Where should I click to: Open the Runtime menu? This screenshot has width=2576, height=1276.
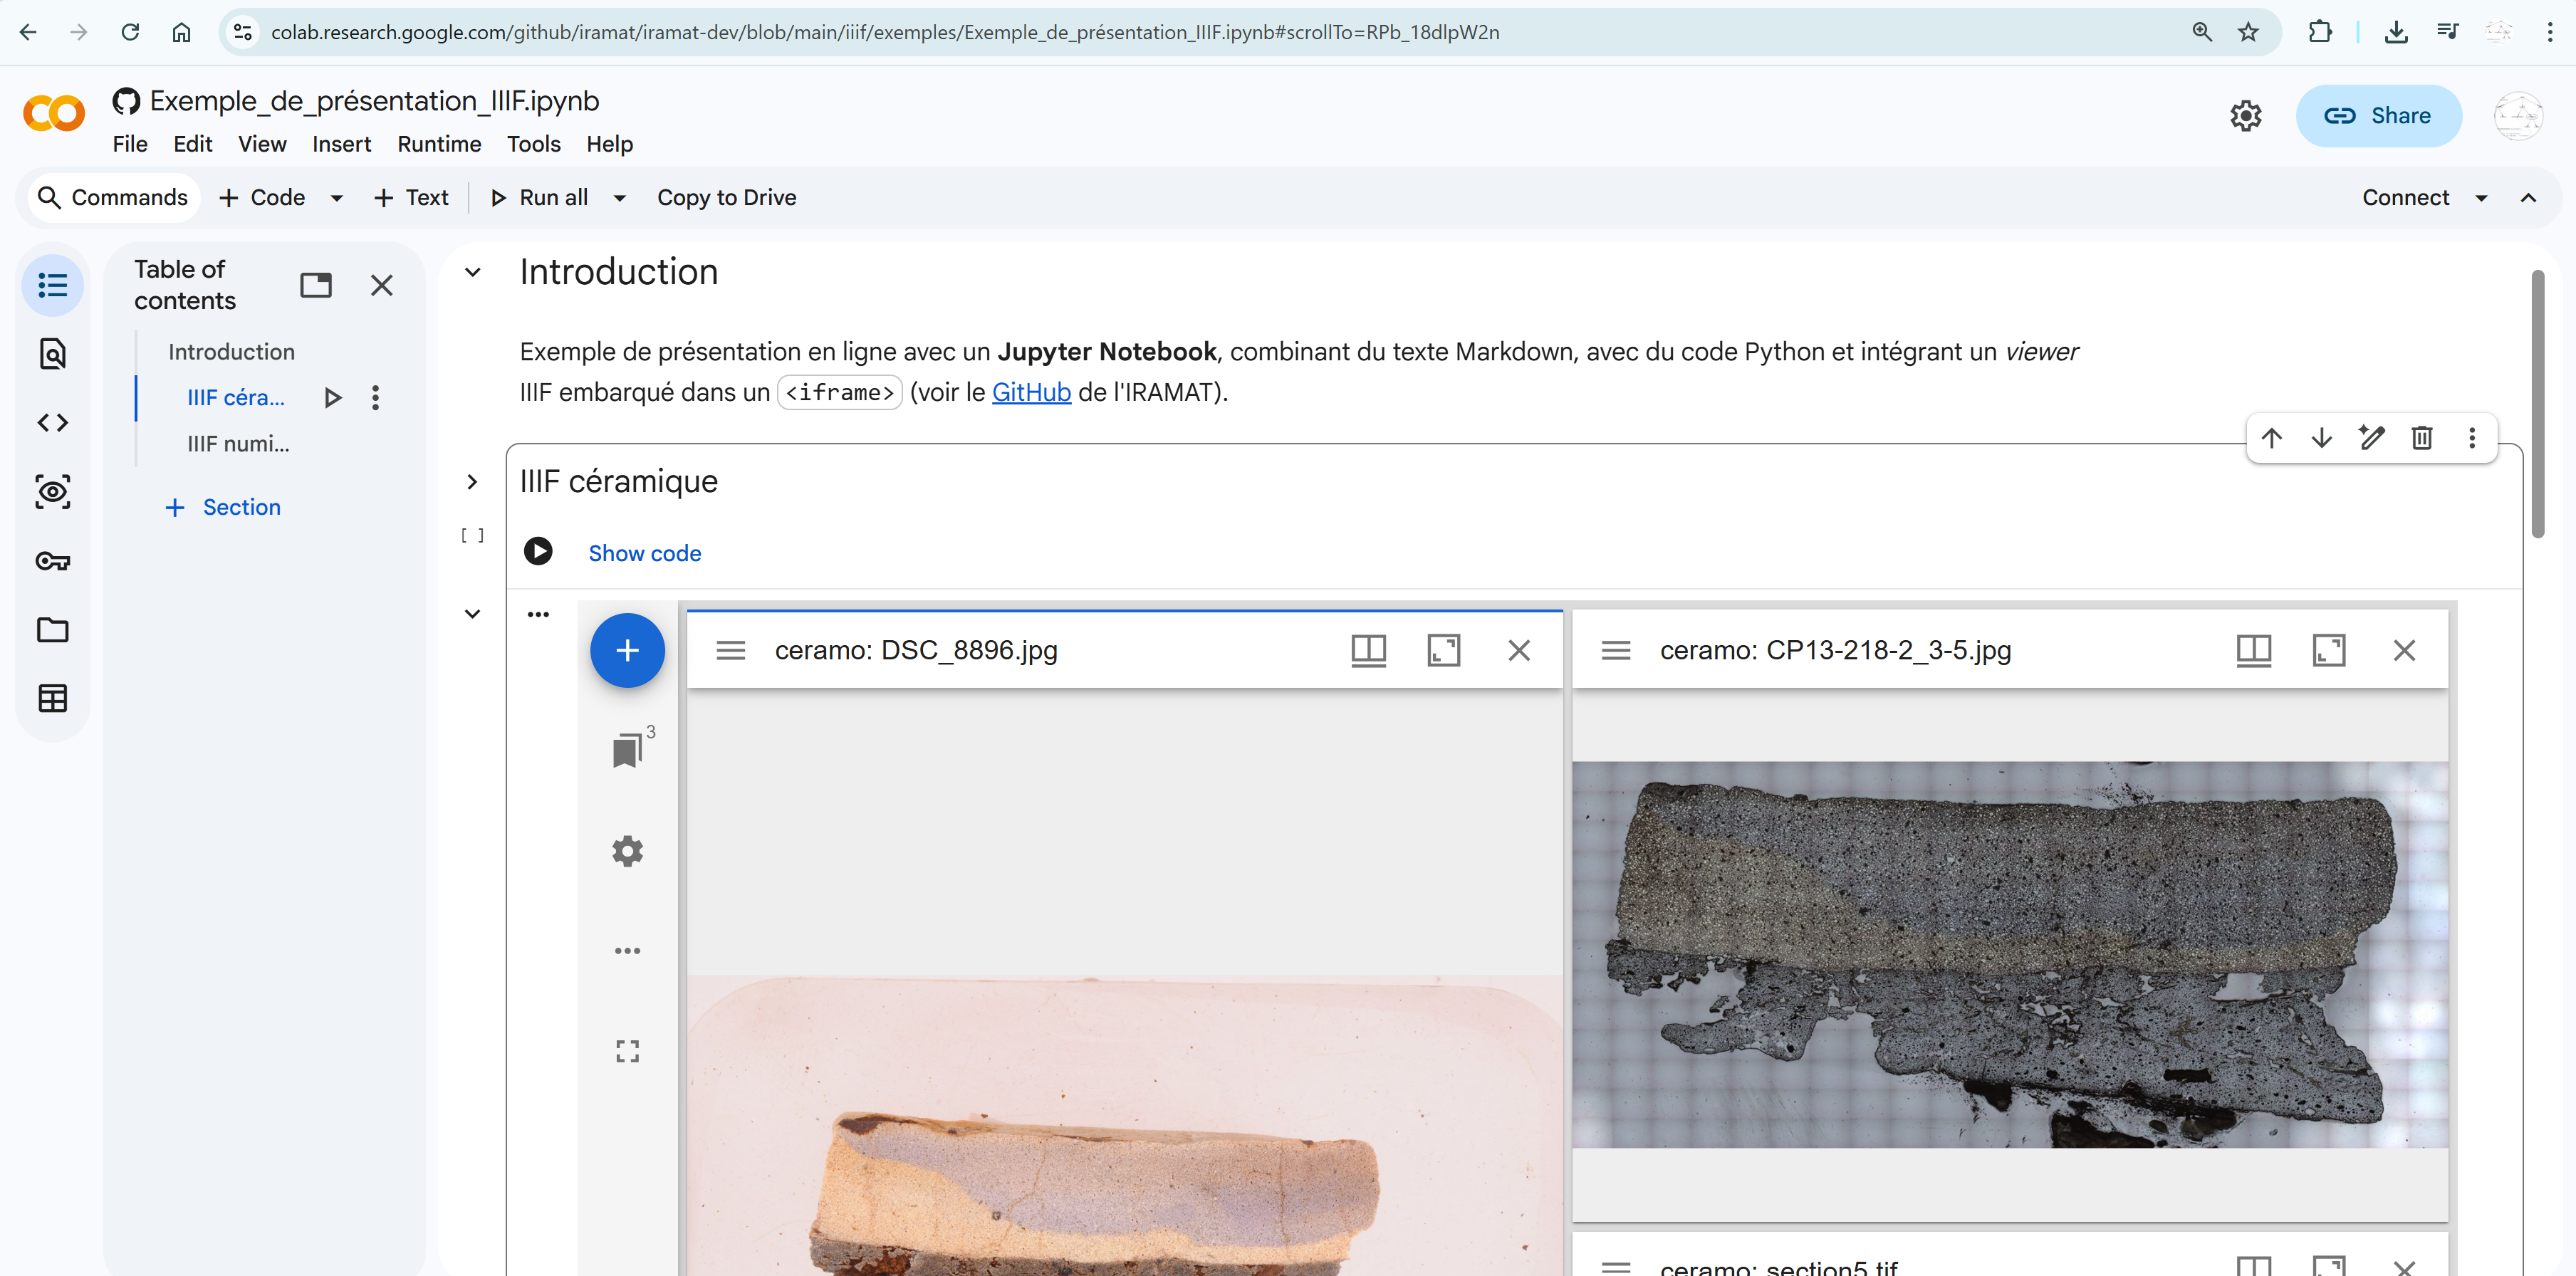439,144
